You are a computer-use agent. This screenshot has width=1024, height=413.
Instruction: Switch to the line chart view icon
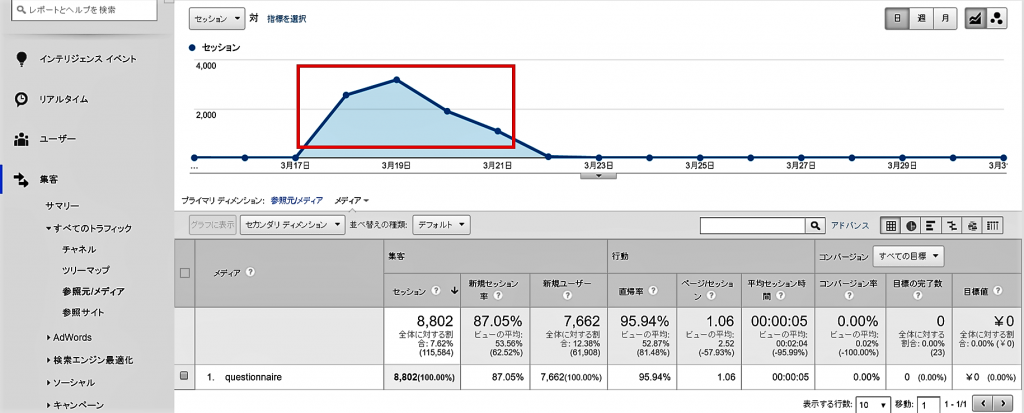click(972, 19)
